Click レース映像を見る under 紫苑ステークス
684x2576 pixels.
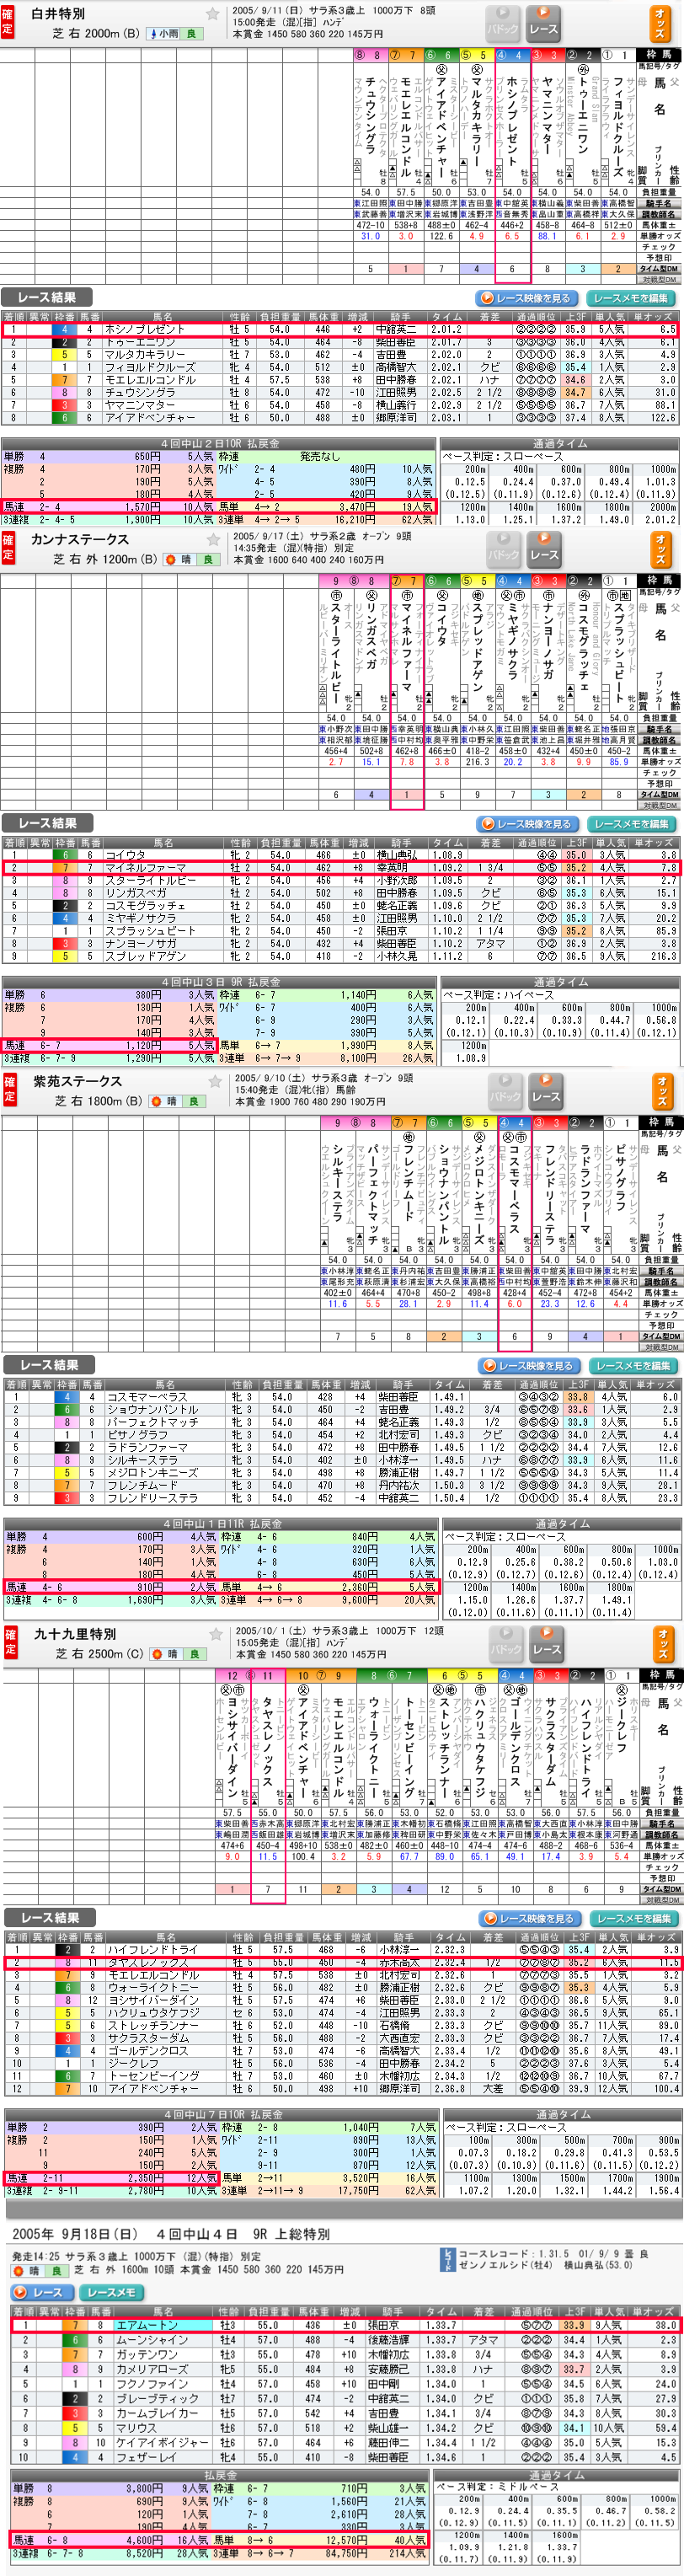[x=528, y=1366]
